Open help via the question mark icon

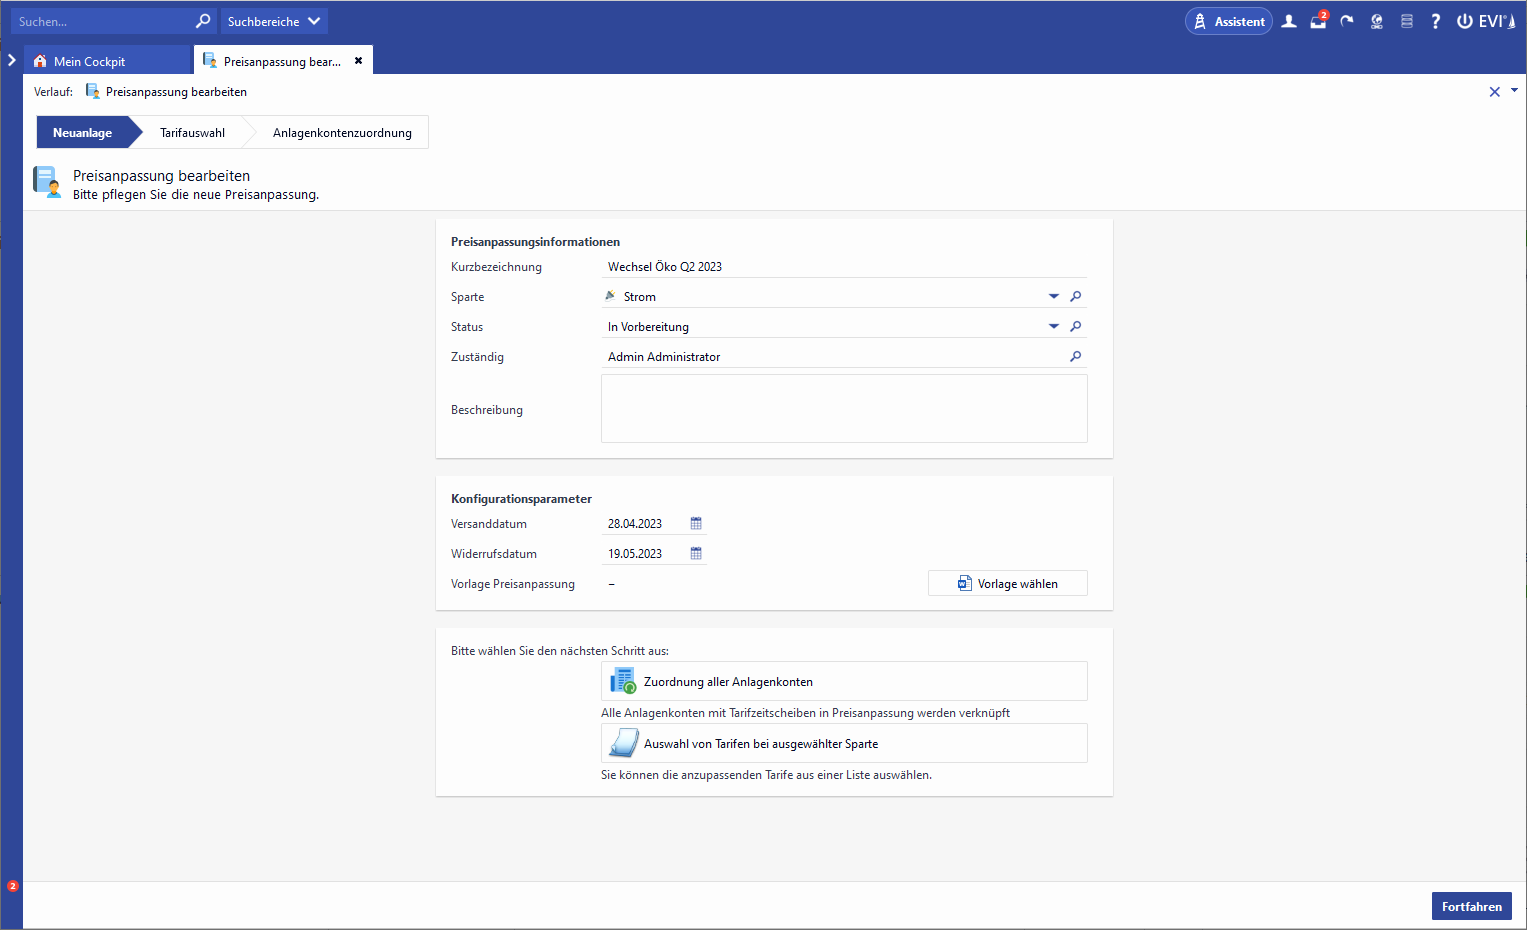pos(1435,21)
